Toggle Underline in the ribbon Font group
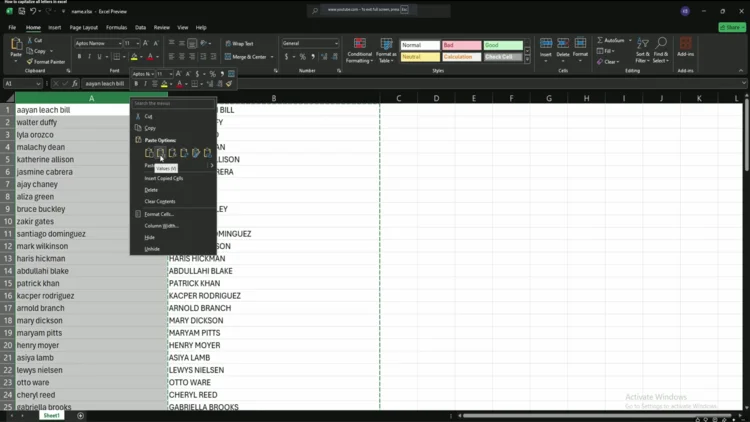 coord(99,56)
